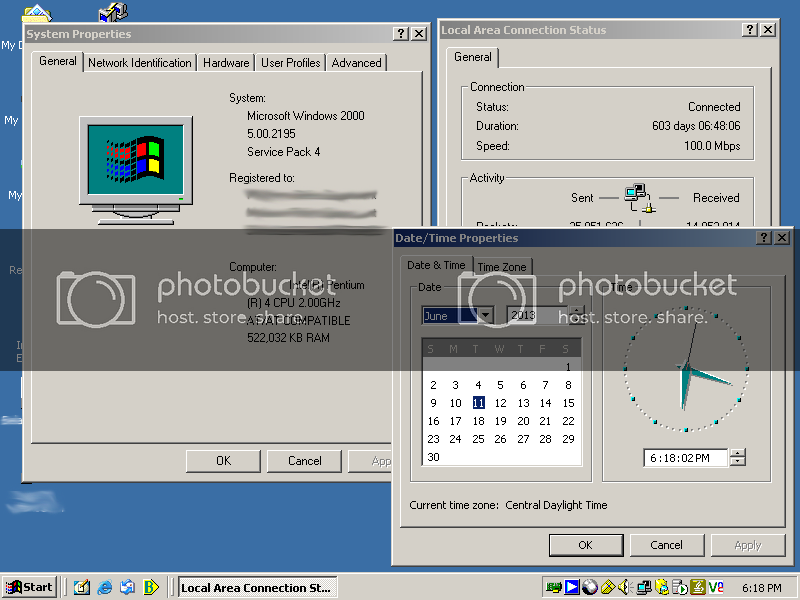Select calendar day 1

(568, 367)
